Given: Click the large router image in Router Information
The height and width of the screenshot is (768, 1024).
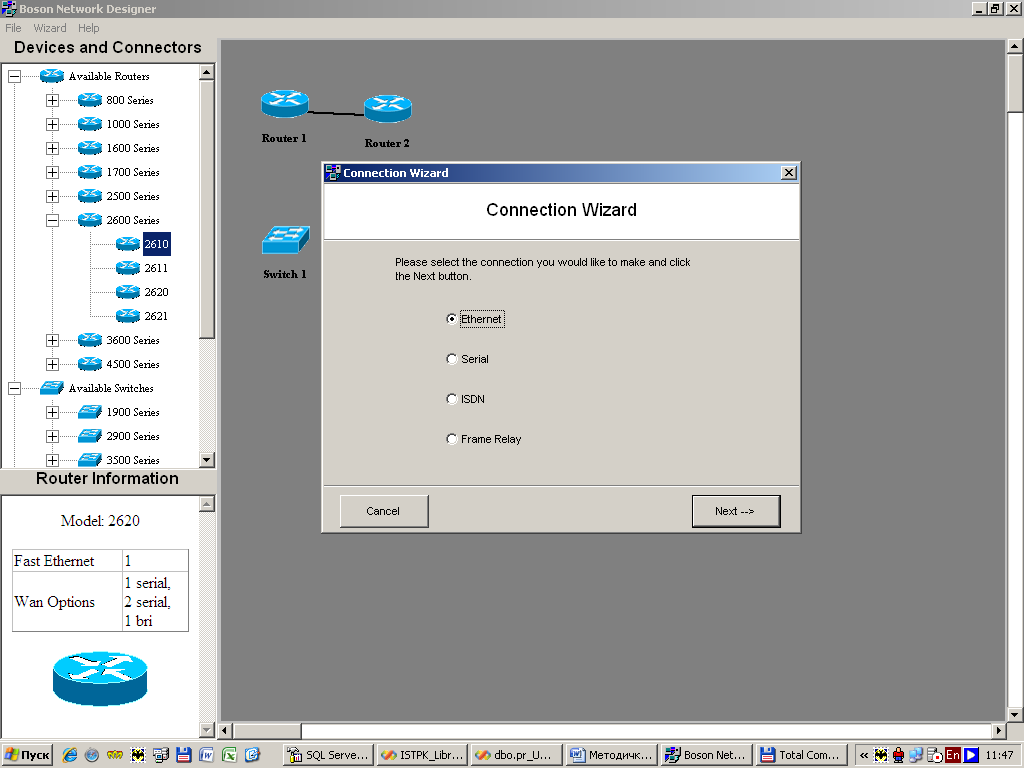Looking at the screenshot, I should click(x=100, y=679).
